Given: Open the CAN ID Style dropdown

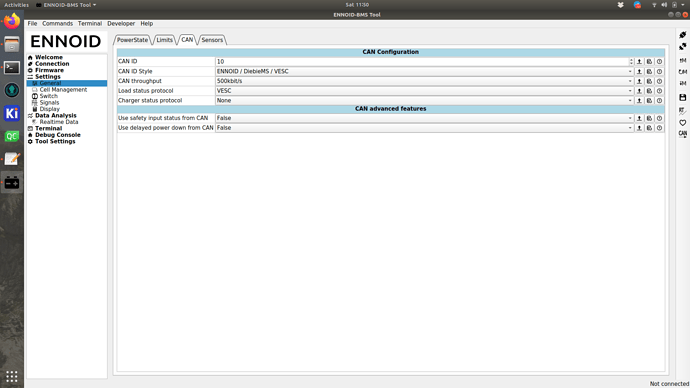Looking at the screenshot, I should [425, 71].
